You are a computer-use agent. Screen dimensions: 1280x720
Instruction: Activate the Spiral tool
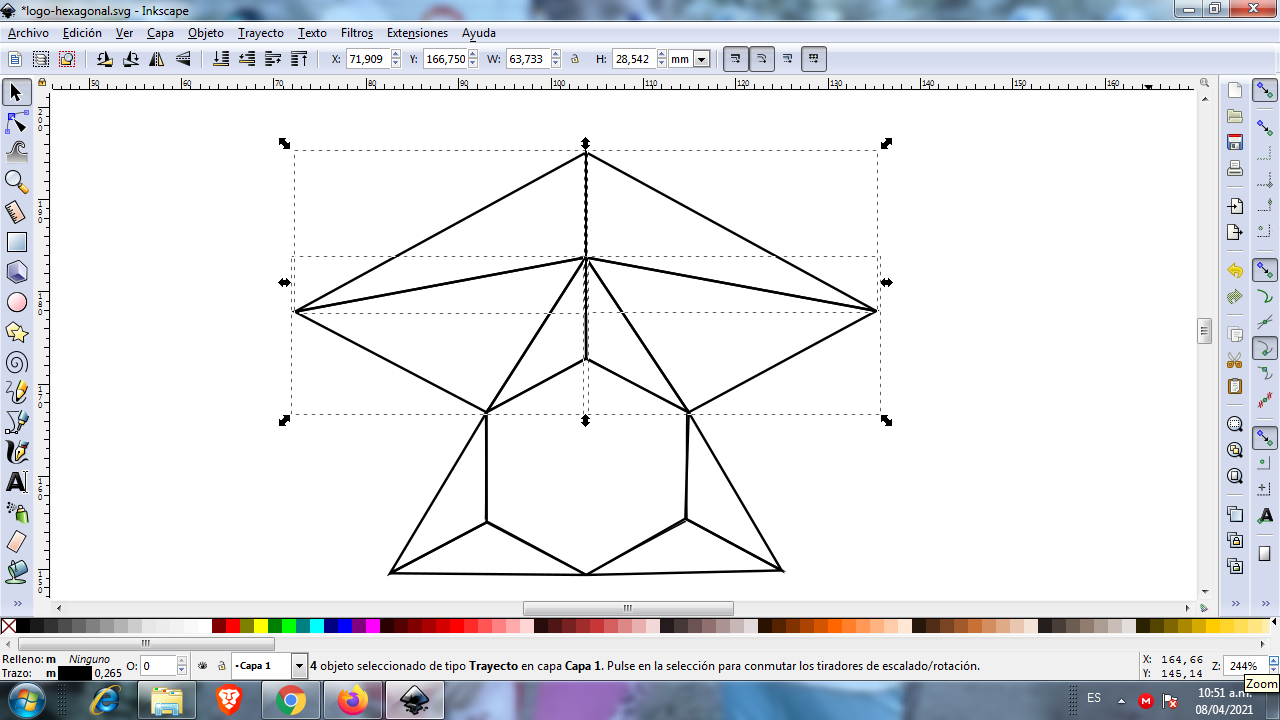coord(16,362)
